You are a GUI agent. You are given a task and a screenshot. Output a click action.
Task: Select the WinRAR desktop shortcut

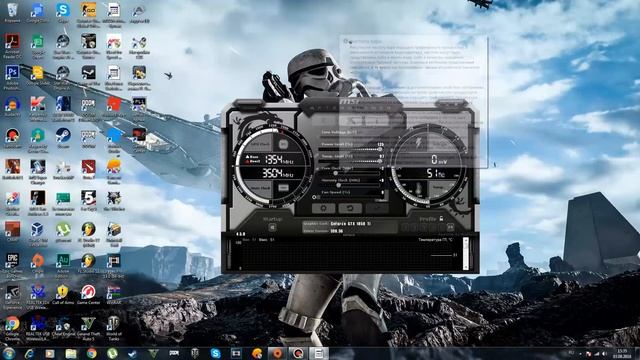[113, 295]
